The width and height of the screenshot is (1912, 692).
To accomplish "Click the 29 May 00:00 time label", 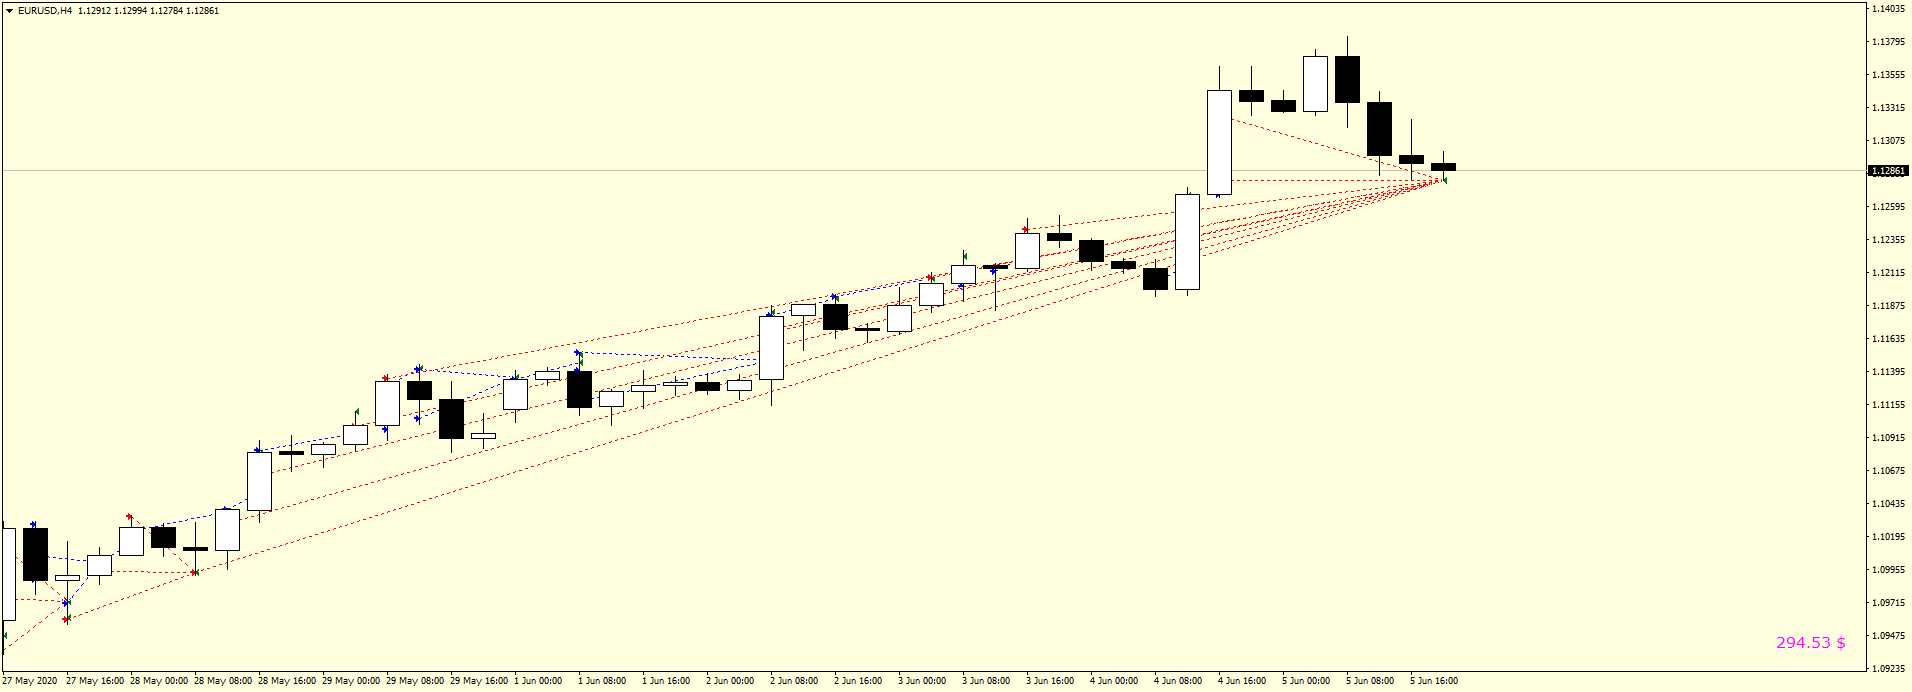I will [351, 681].
